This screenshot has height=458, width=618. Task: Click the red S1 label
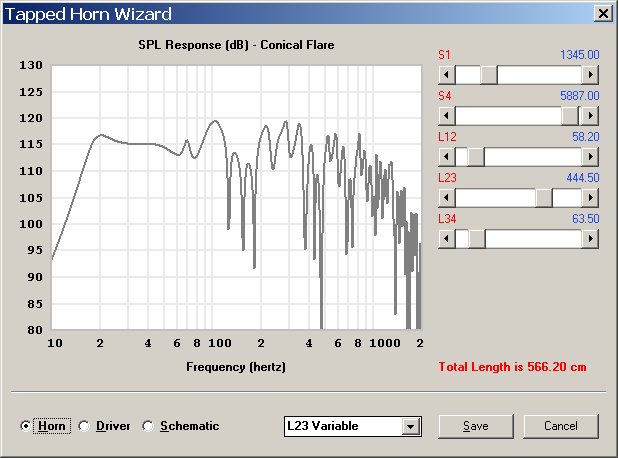[x=444, y=55]
